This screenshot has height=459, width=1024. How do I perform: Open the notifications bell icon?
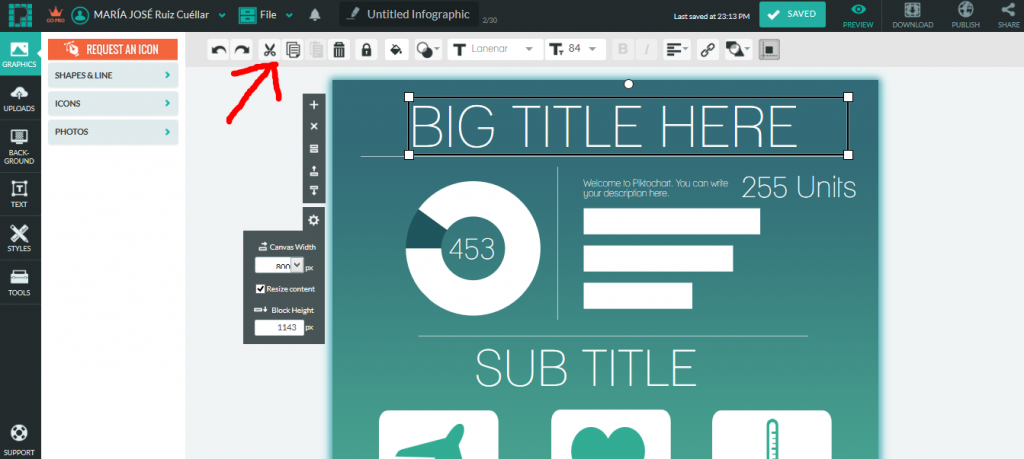pos(315,14)
